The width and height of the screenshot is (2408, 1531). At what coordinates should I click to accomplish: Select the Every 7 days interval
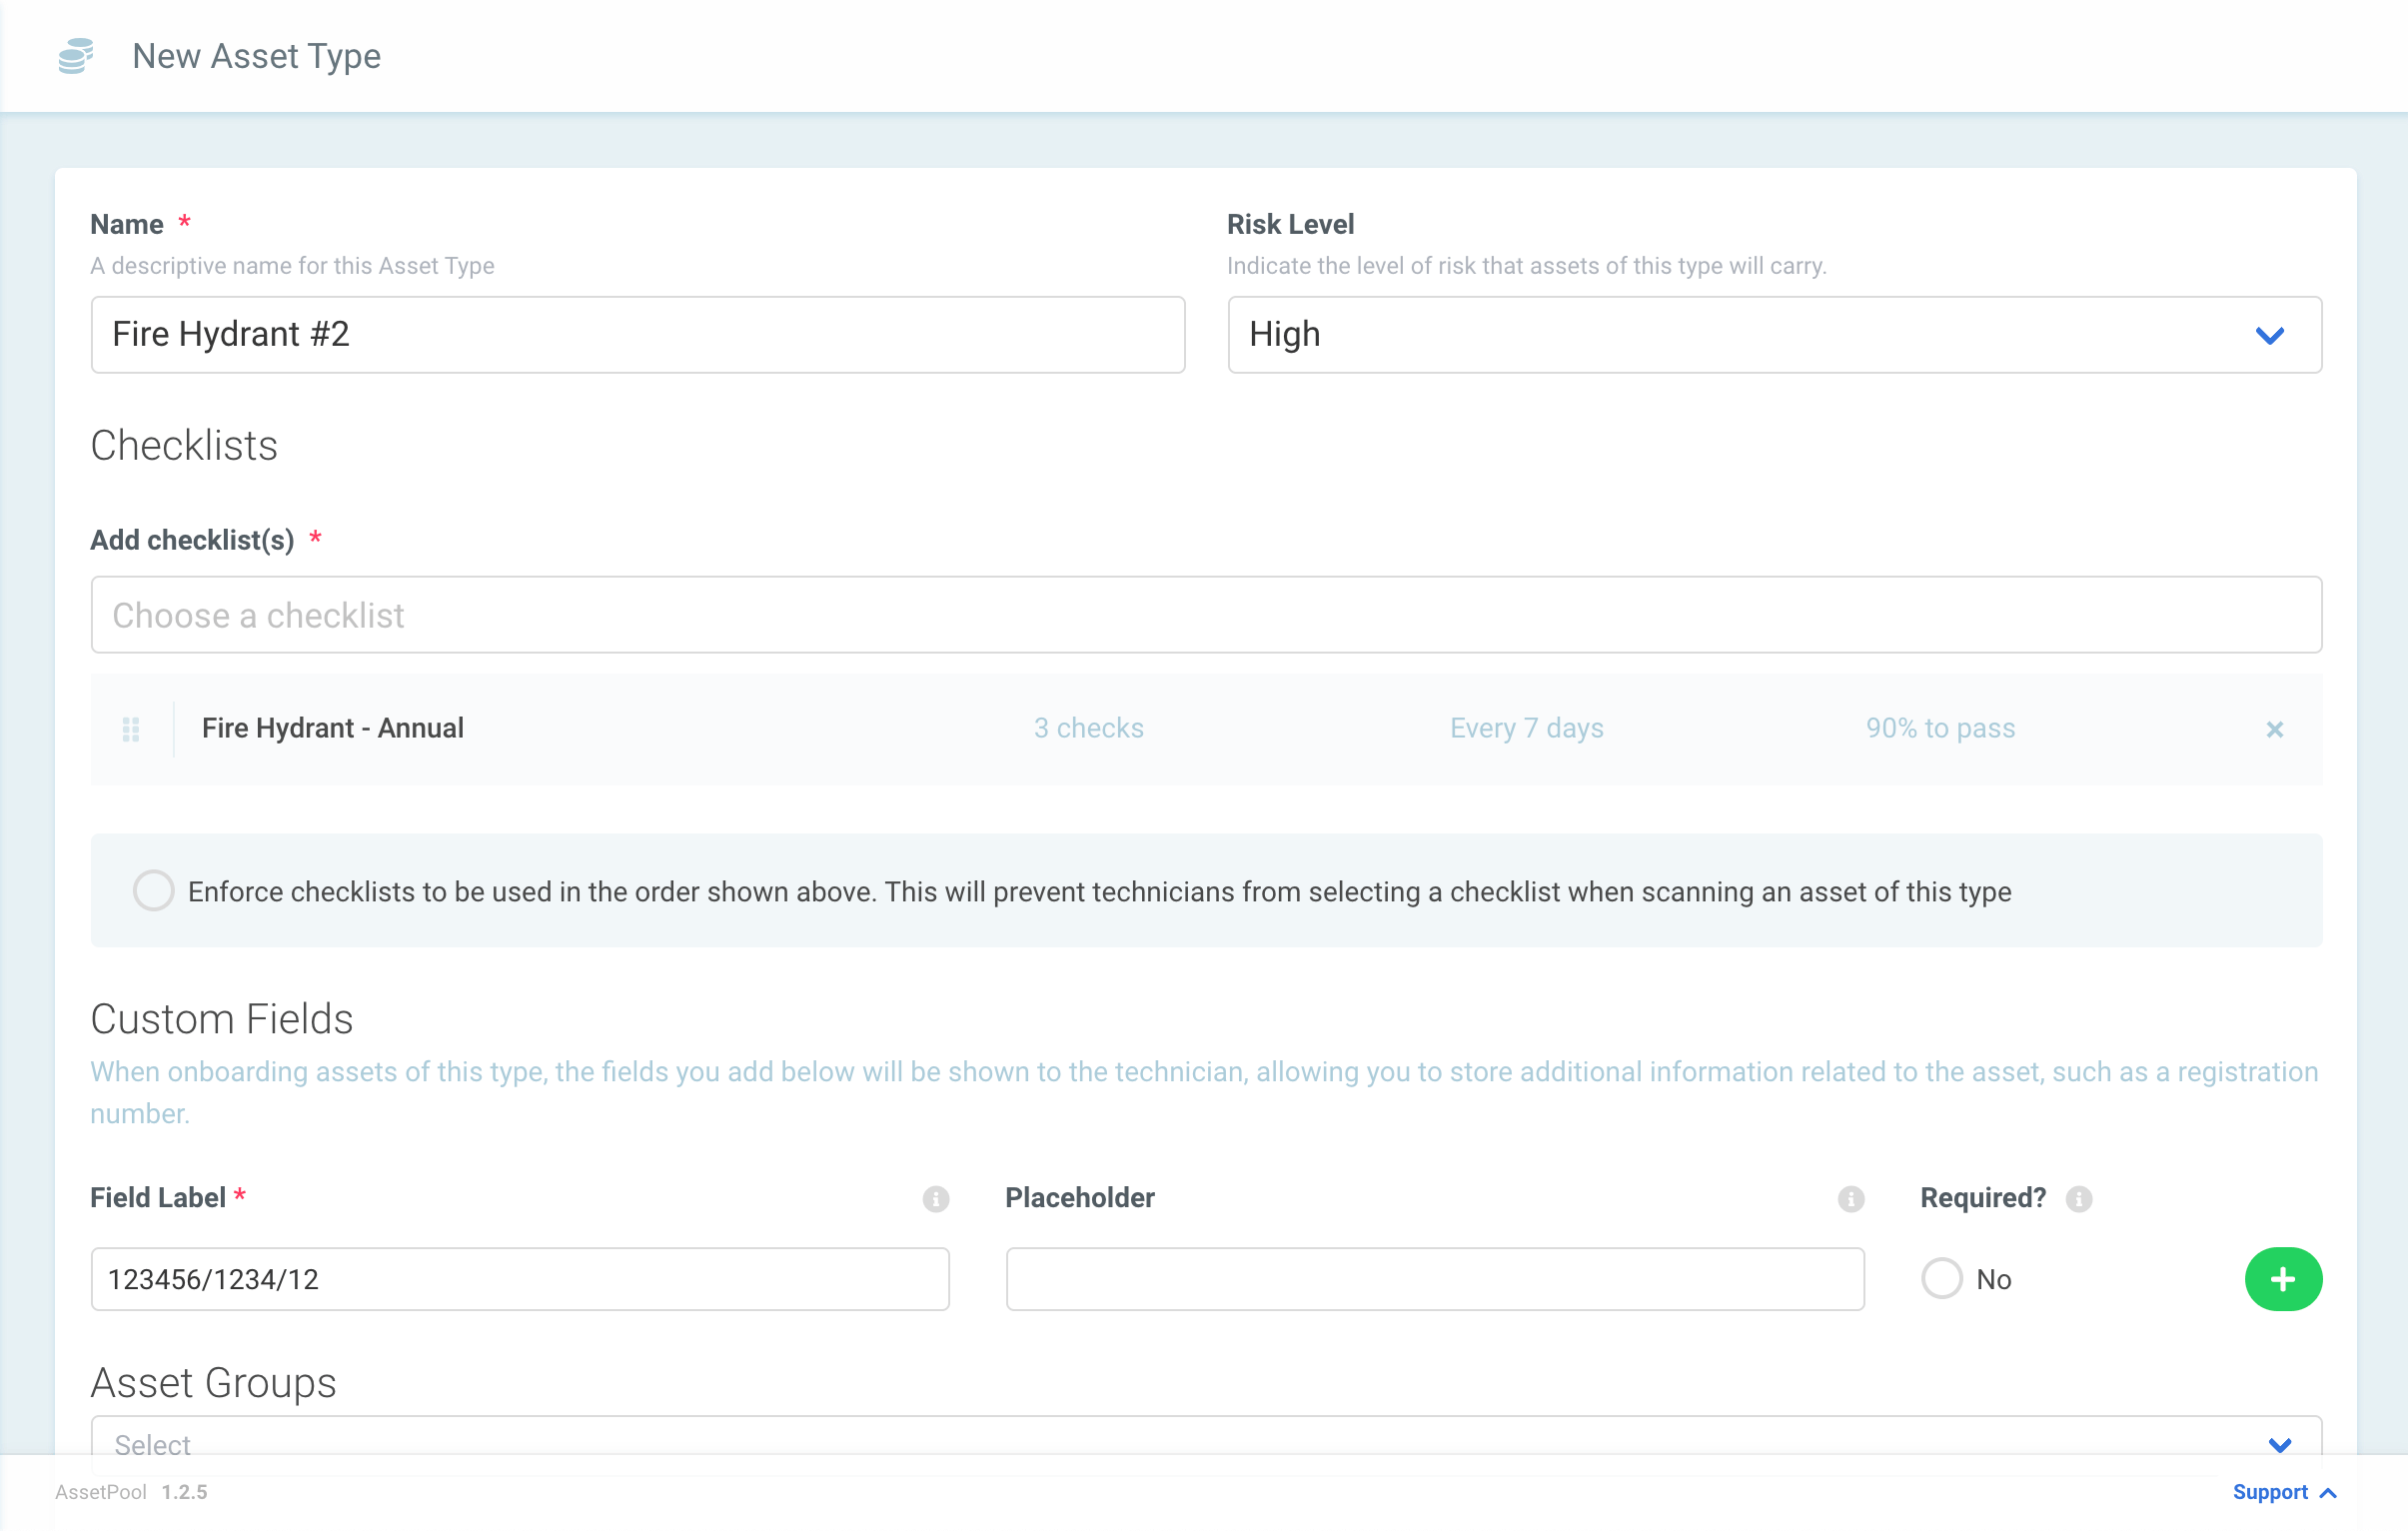pyautogui.click(x=1526, y=729)
